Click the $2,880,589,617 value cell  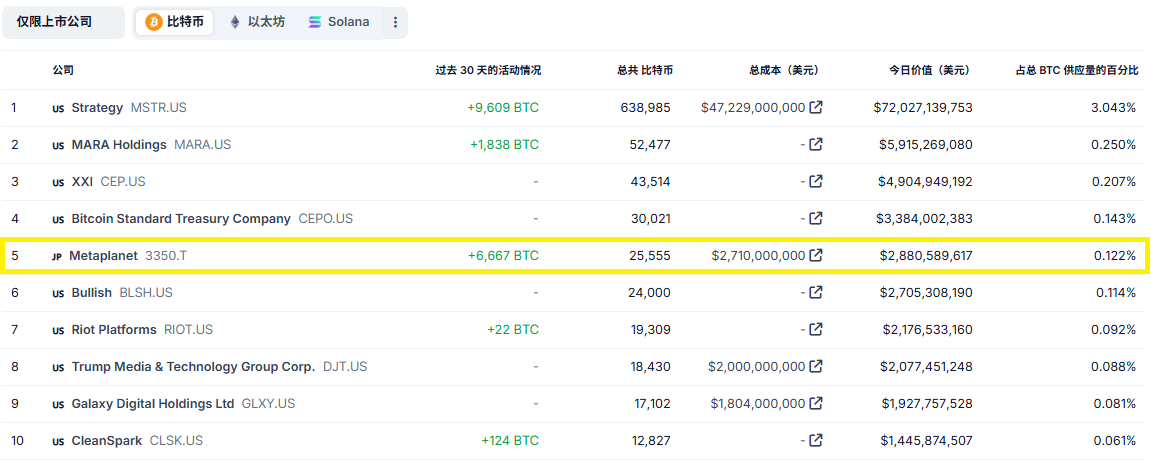pos(926,255)
